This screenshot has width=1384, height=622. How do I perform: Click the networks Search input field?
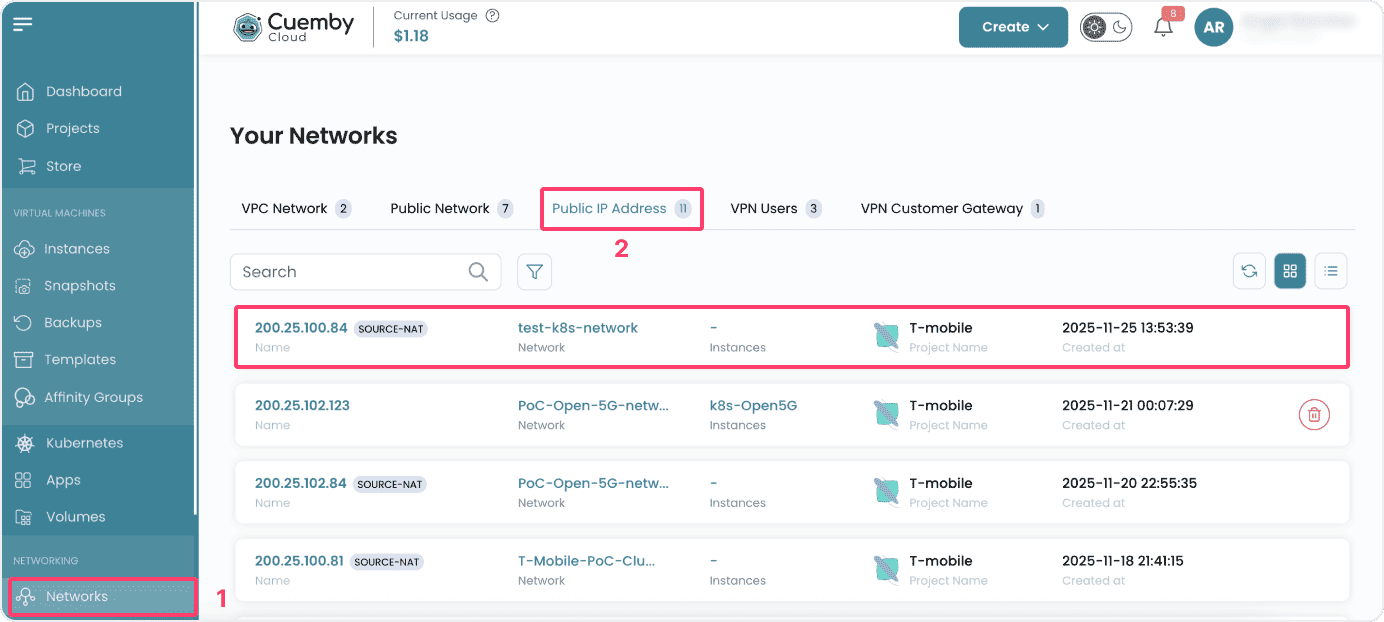(350, 272)
